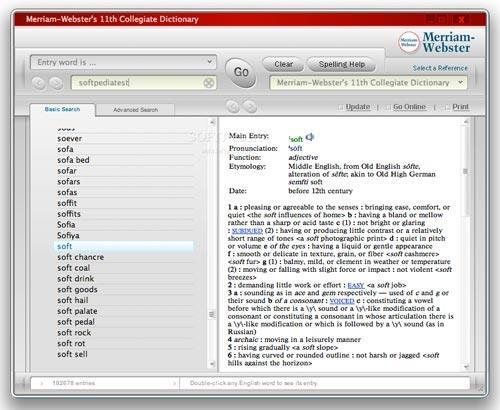Click the red close button in the title bar
The image size is (500, 410).
point(461,20)
